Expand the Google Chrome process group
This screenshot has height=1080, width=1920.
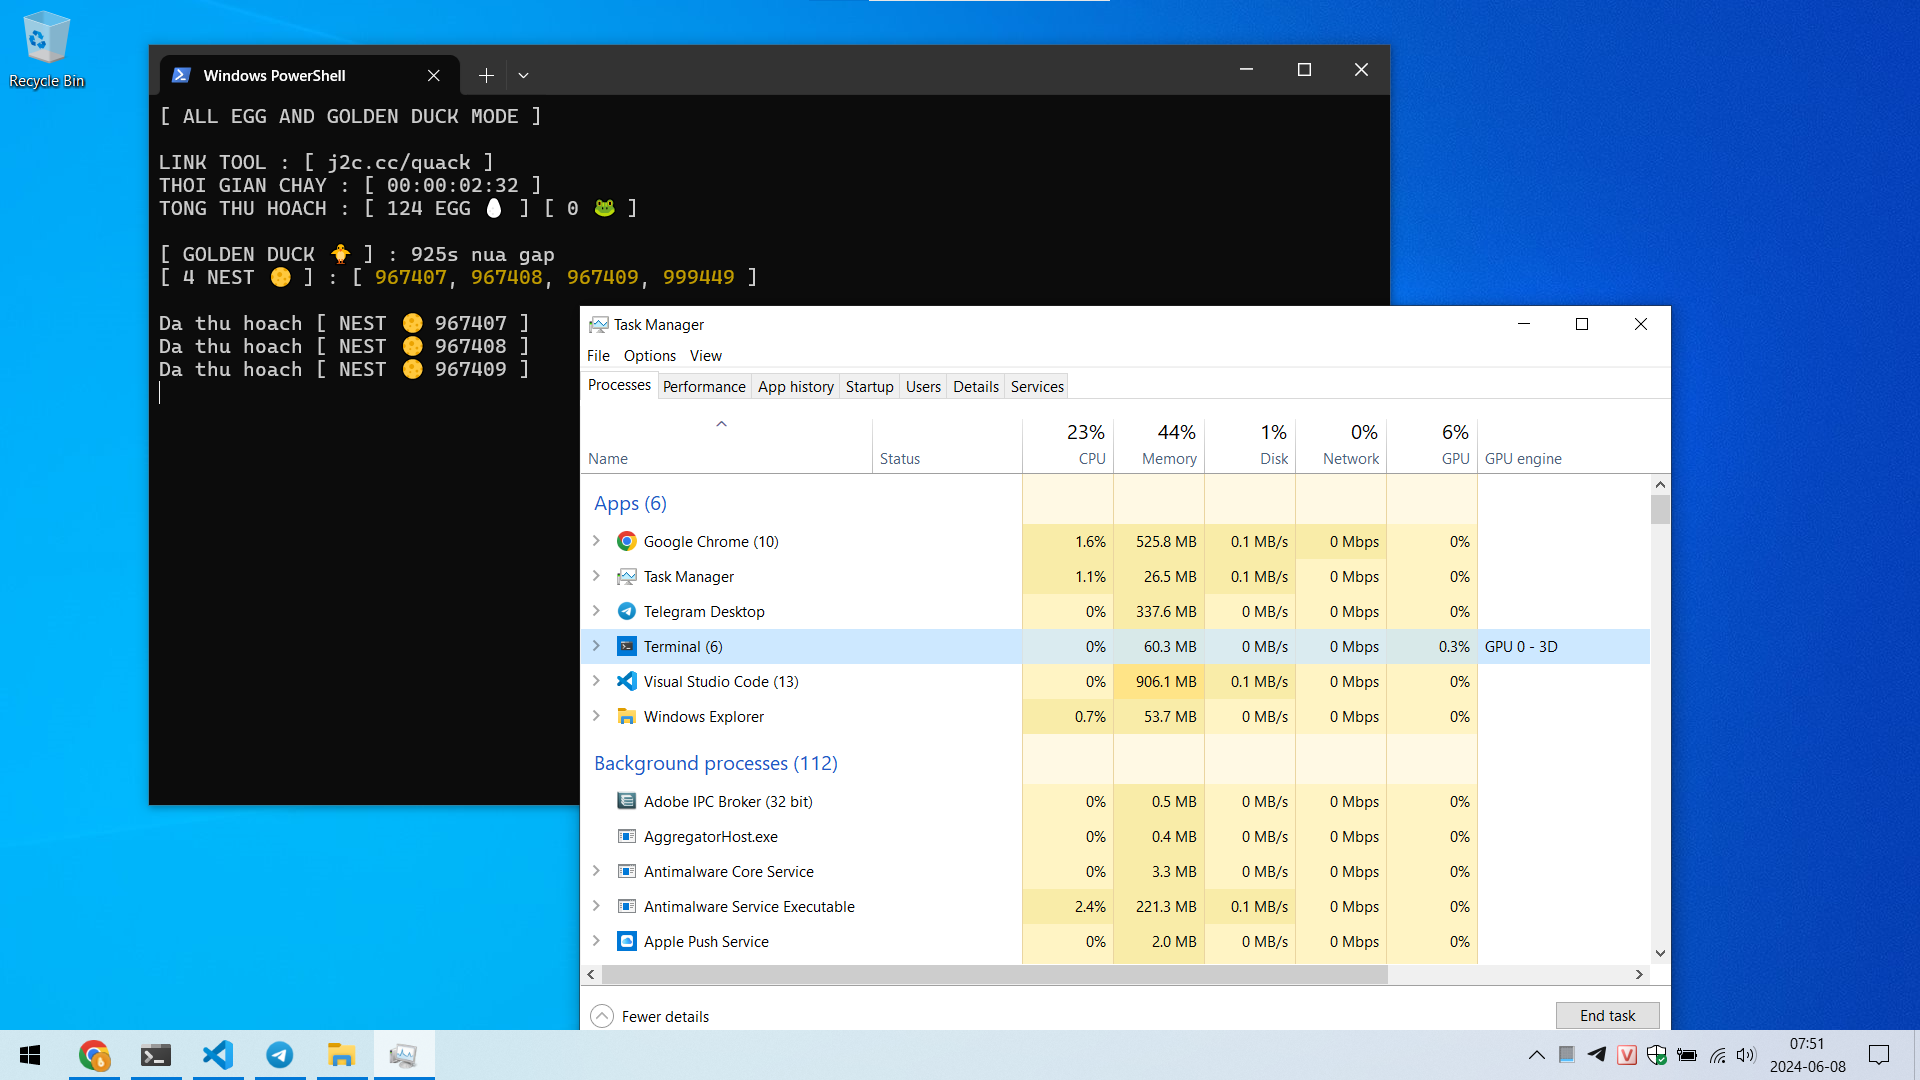[x=597, y=541]
